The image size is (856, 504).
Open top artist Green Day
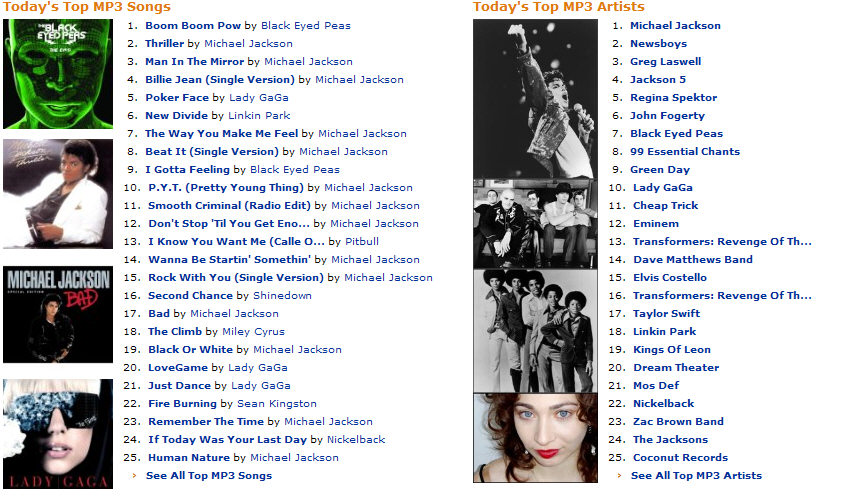(660, 170)
